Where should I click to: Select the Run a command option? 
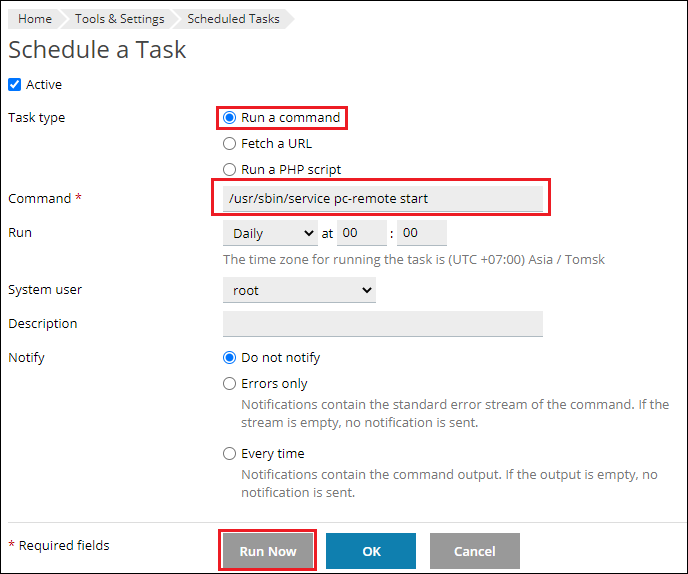[x=230, y=118]
